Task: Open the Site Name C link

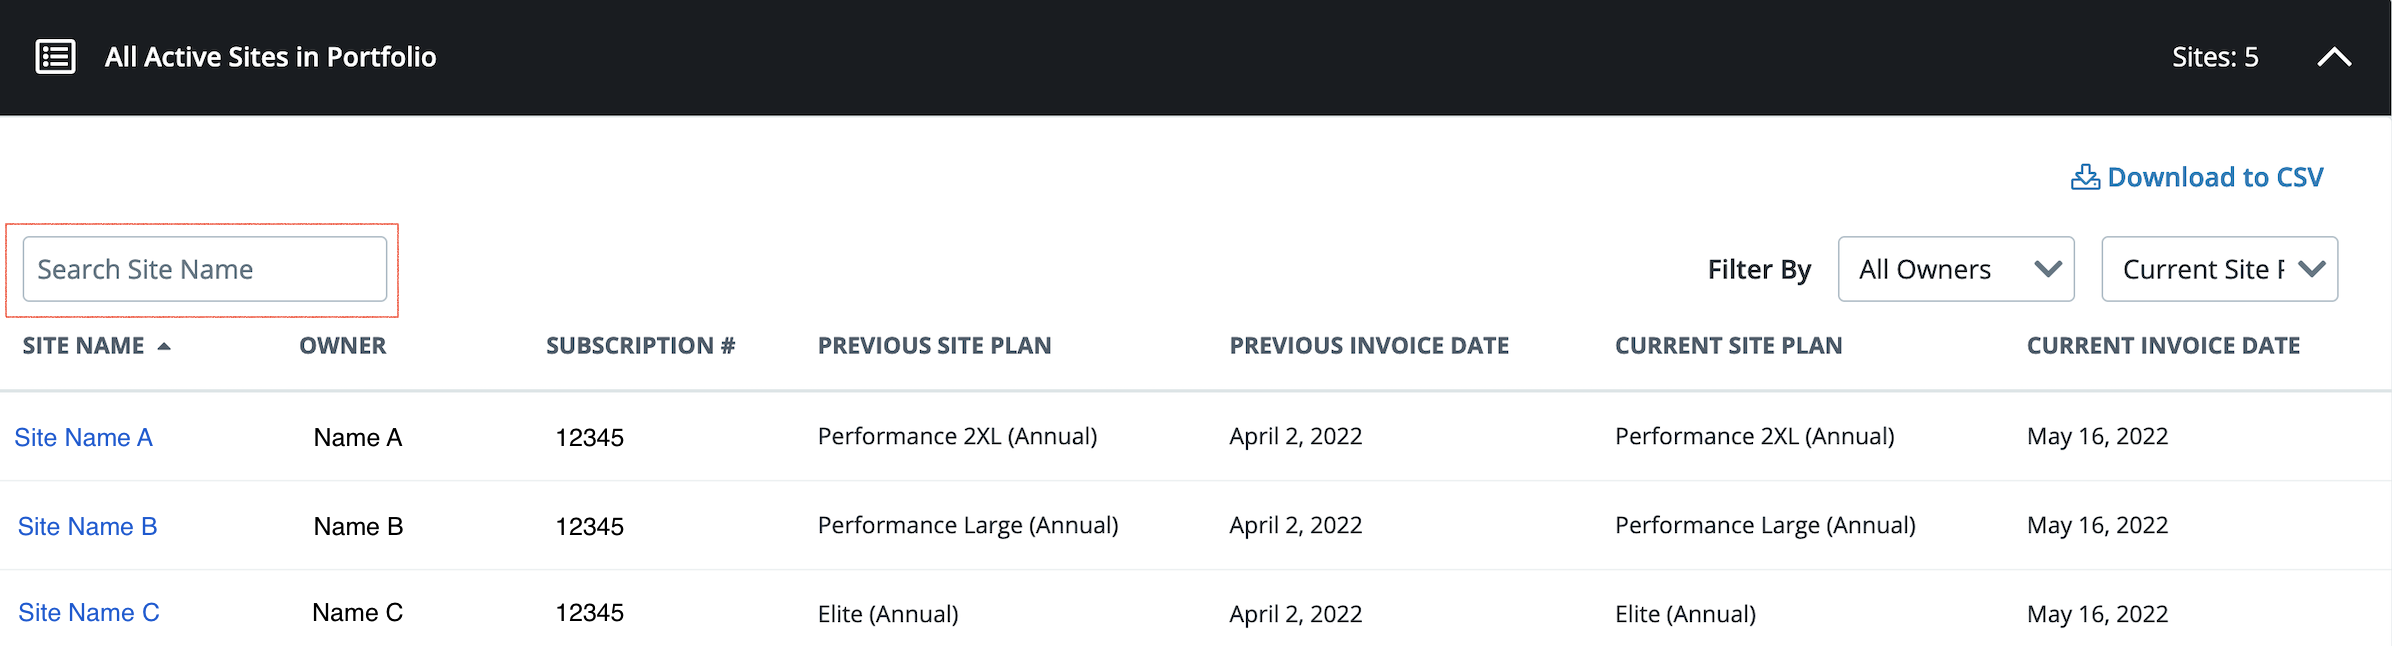Action: click(88, 613)
